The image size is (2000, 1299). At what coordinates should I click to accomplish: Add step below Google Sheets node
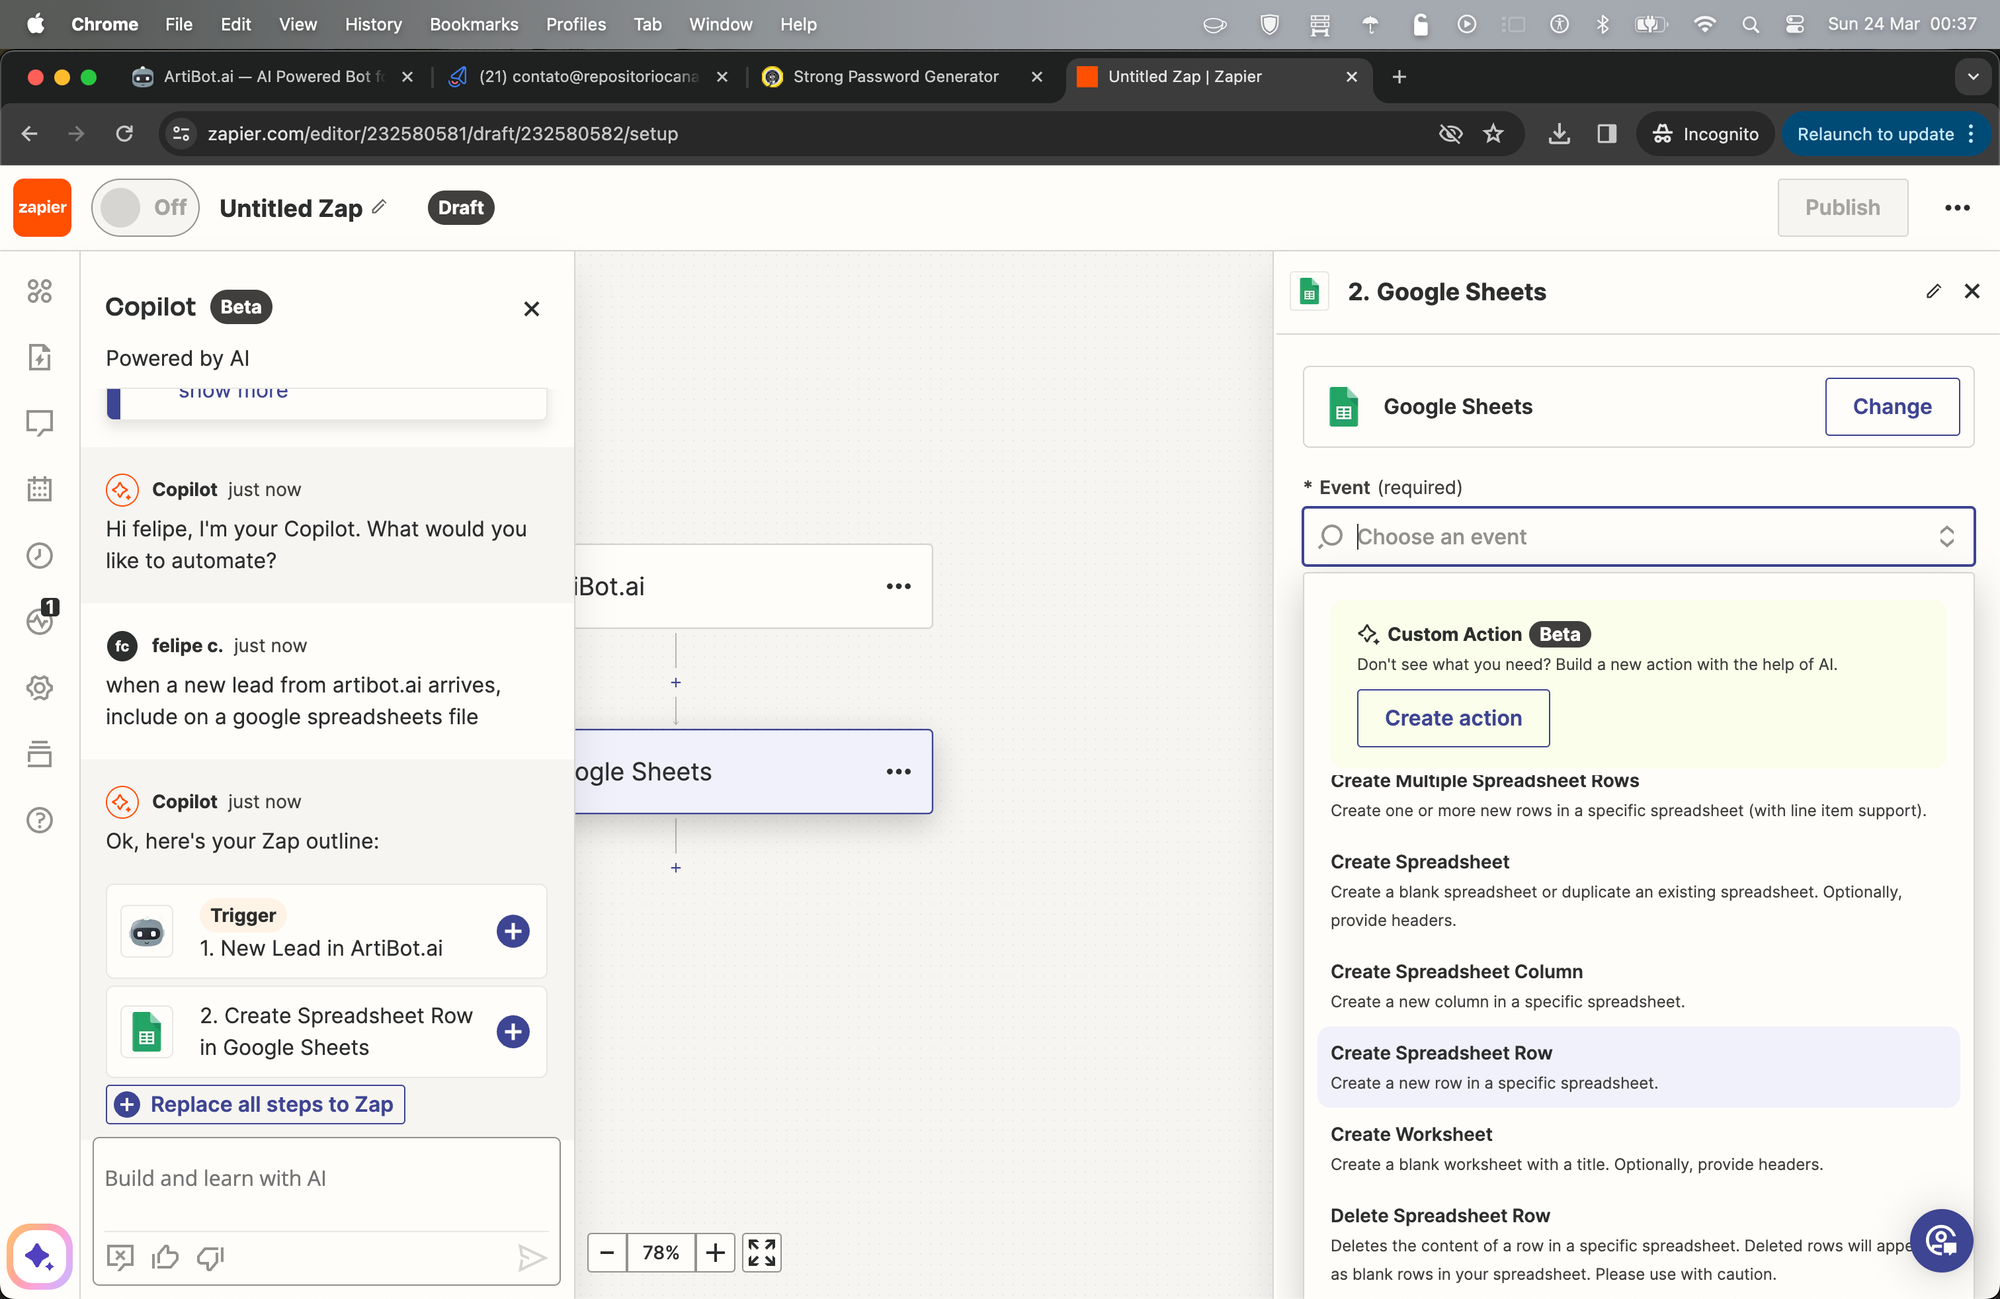pos(676,867)
